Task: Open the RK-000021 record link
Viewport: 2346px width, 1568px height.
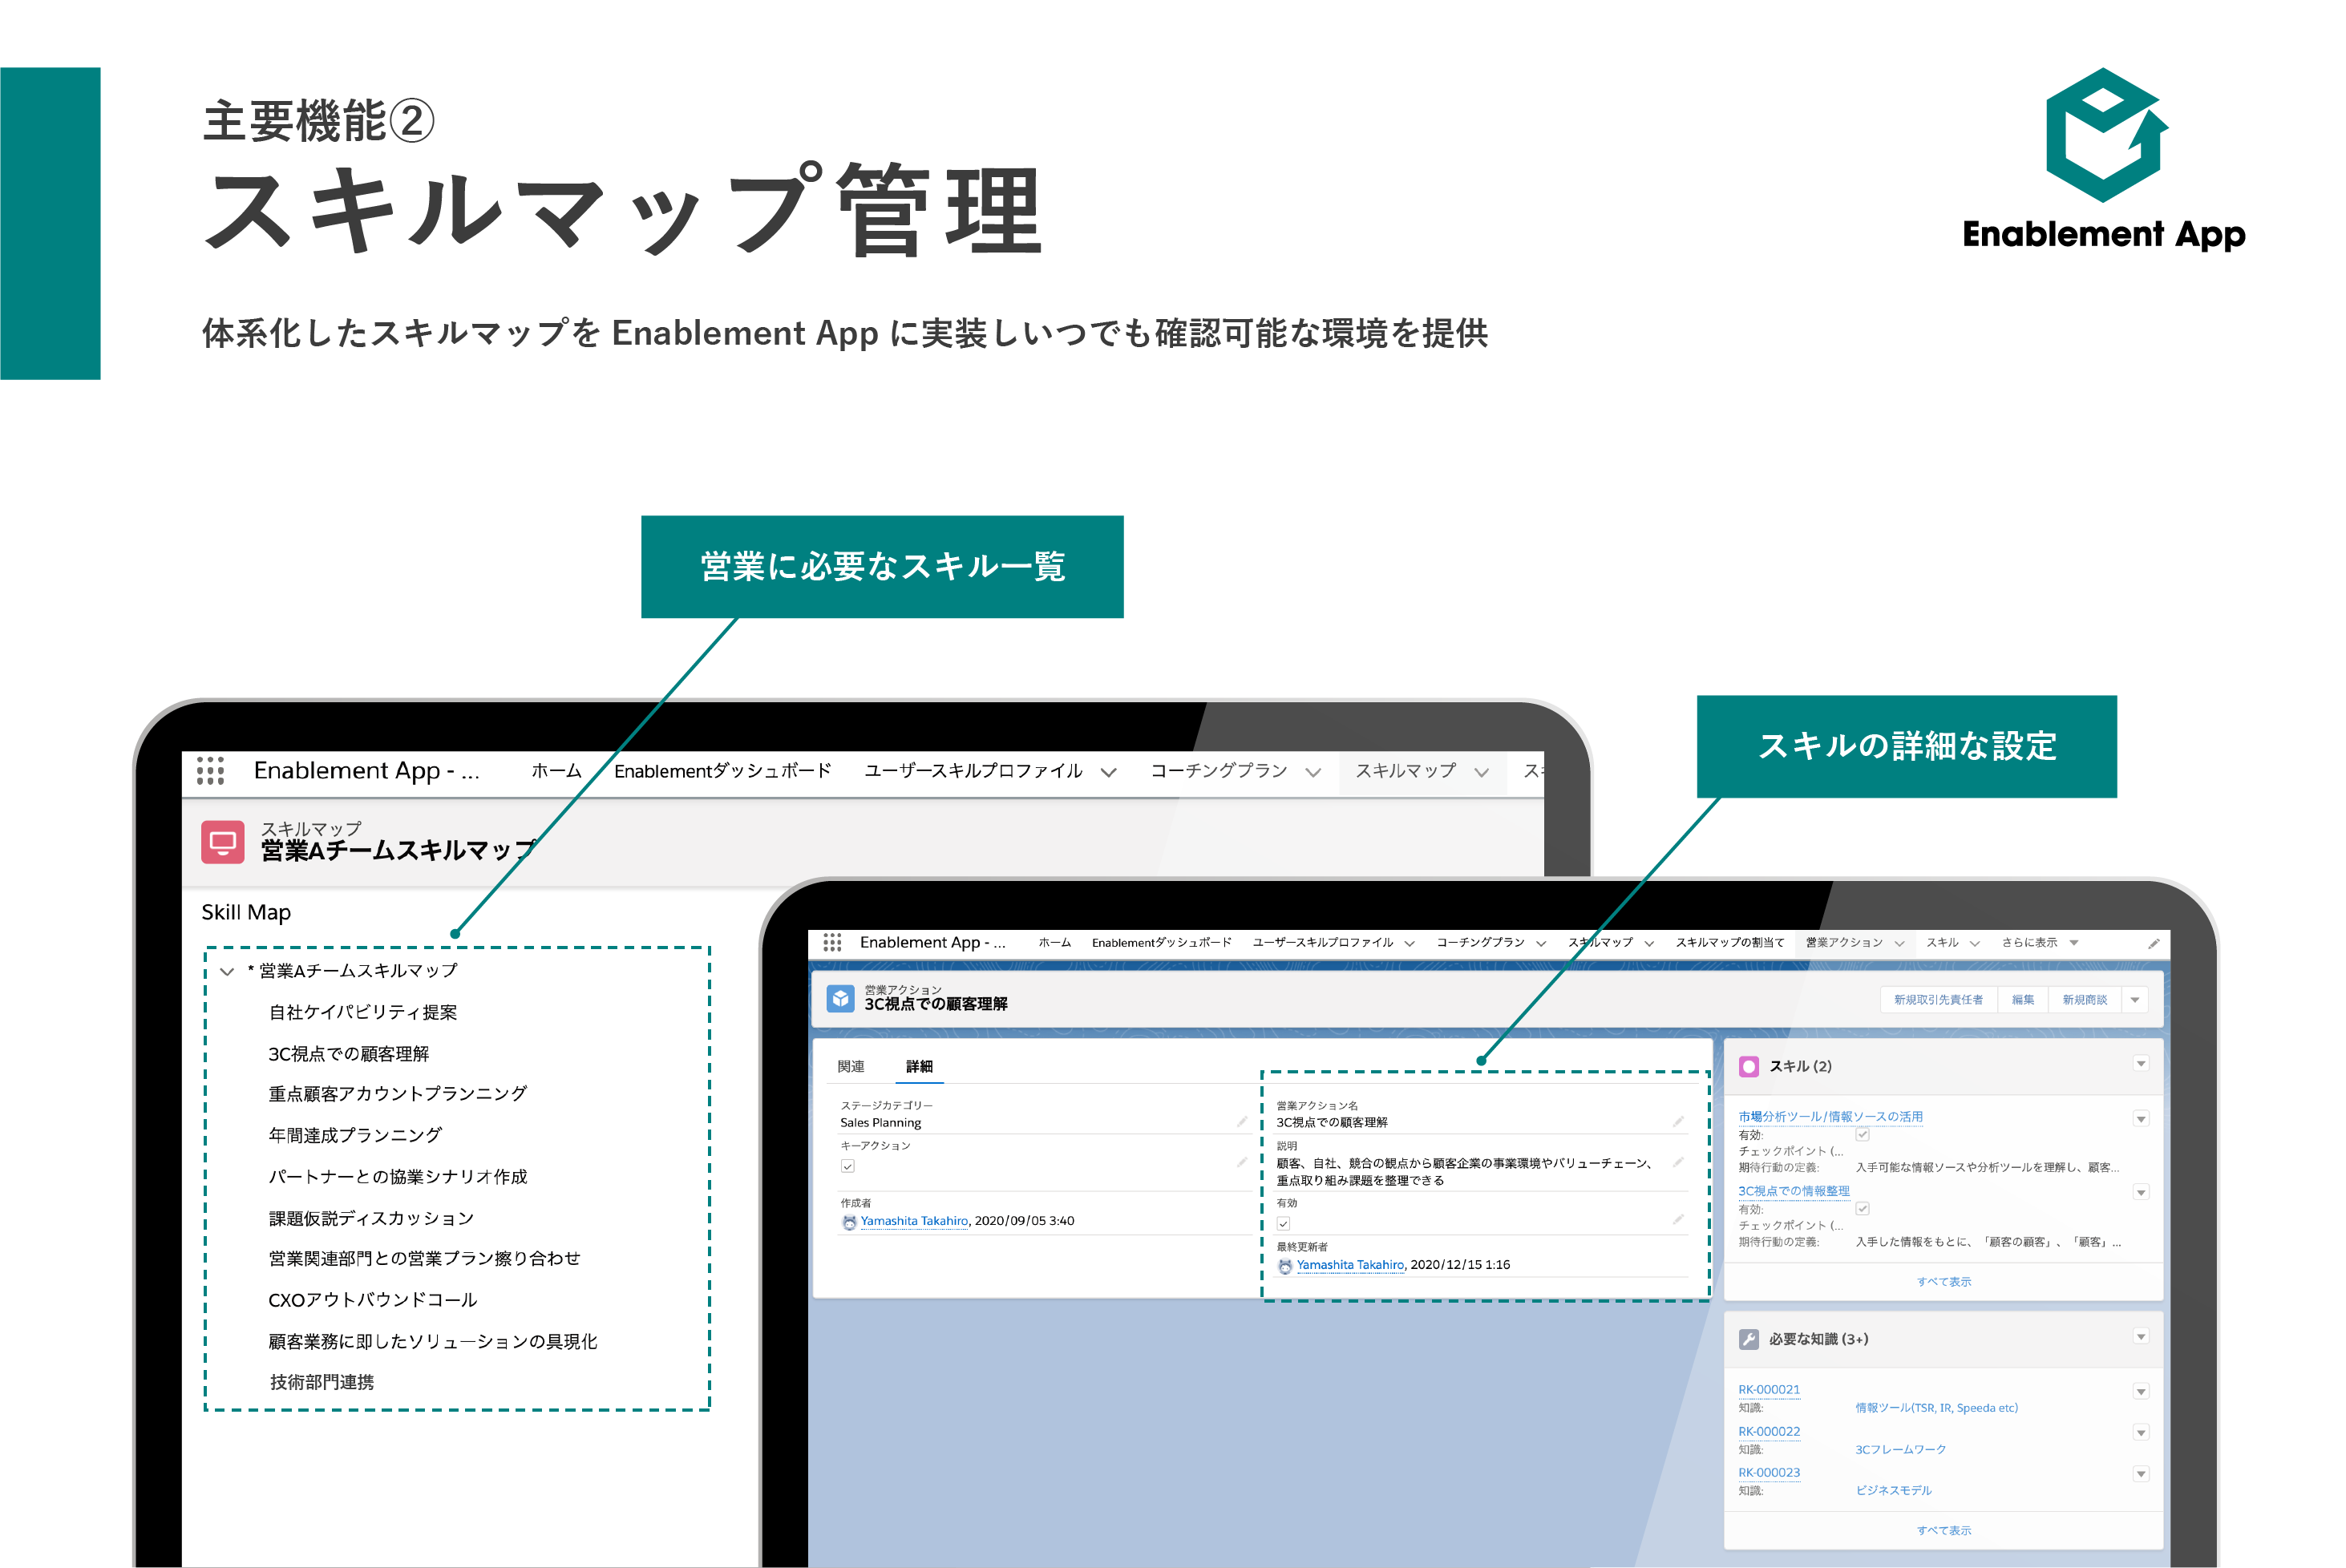Action: (1768, 1390)
